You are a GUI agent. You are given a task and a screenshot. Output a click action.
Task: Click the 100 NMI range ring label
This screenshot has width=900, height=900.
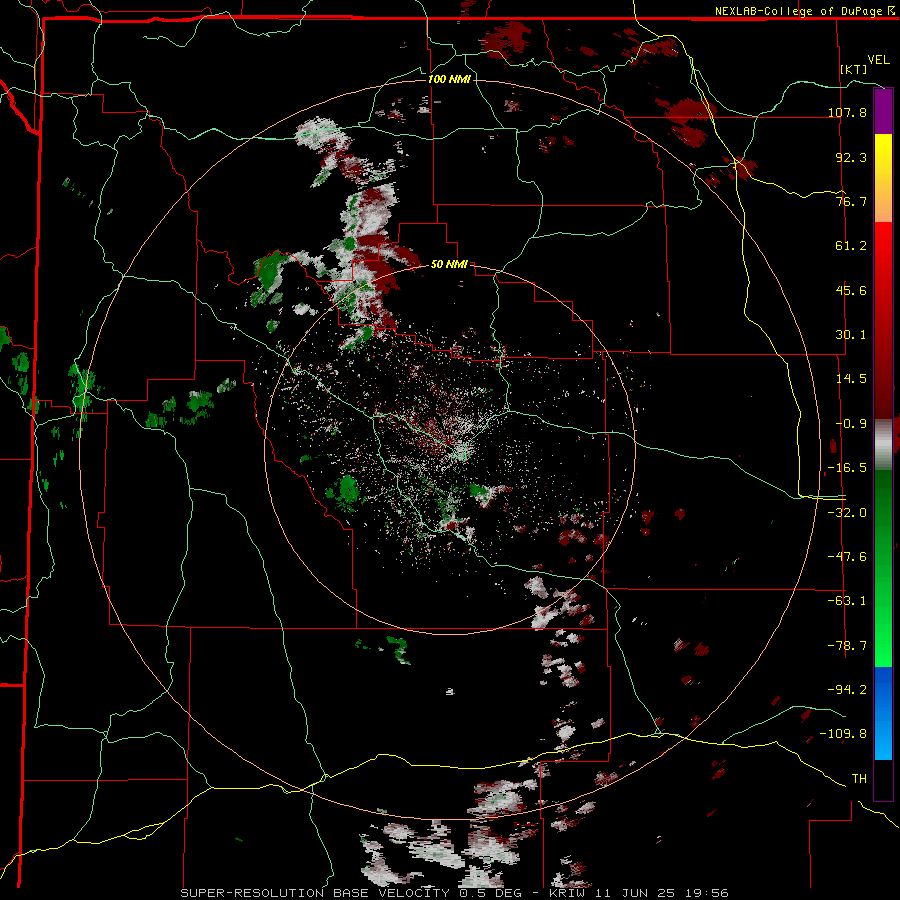[449, 79]
